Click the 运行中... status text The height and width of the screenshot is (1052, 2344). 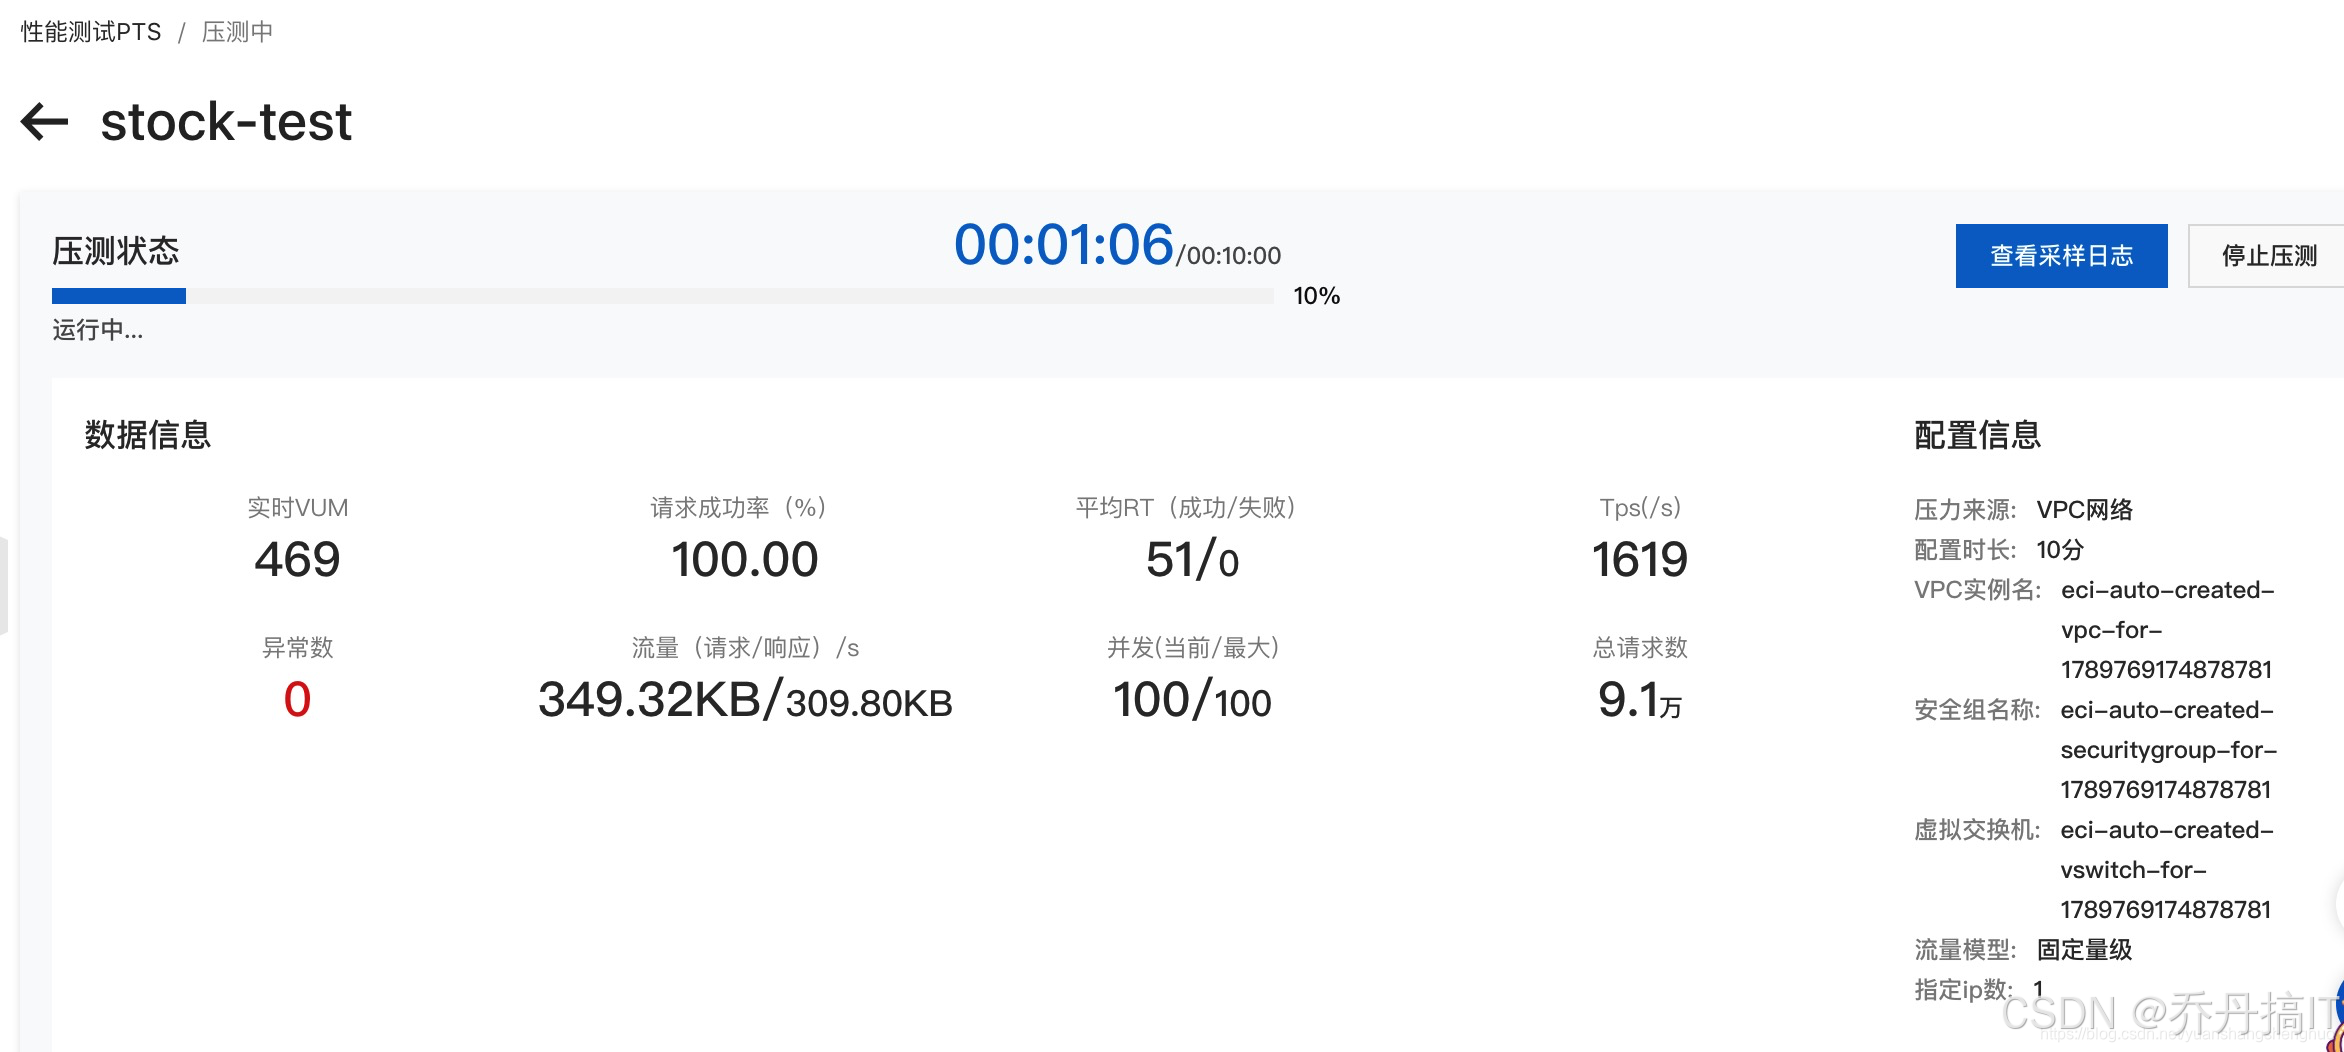[x=98, y=330]
